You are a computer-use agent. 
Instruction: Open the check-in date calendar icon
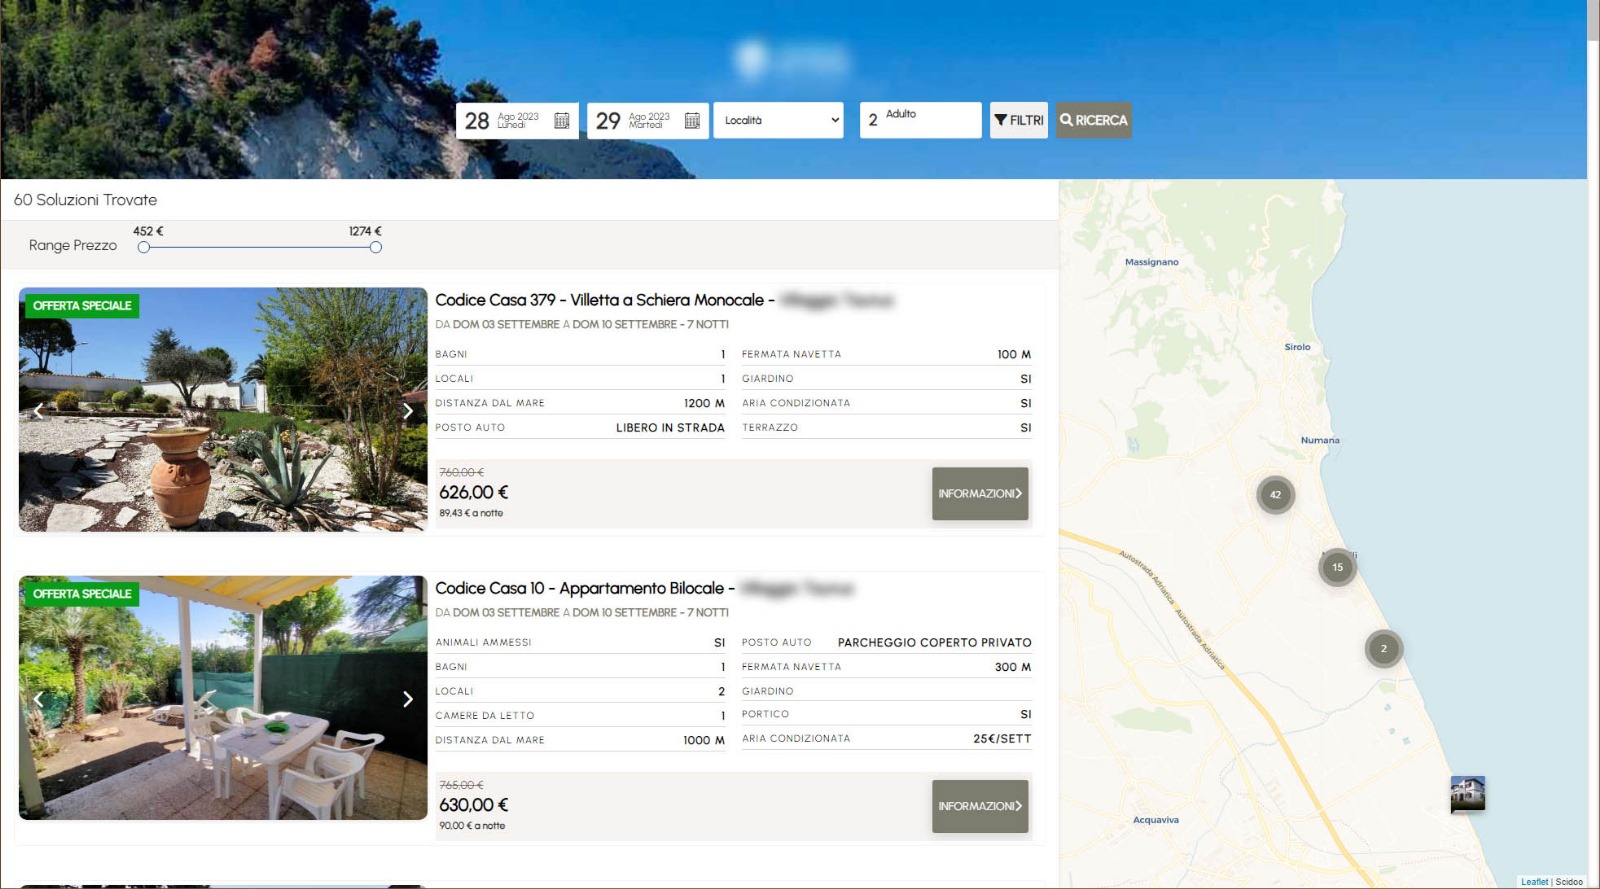tap(562, 120)
